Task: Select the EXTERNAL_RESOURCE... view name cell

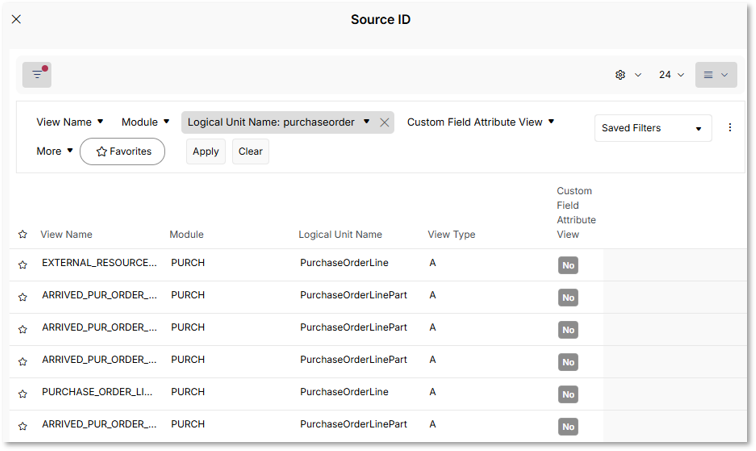Action: click(99, 263)
